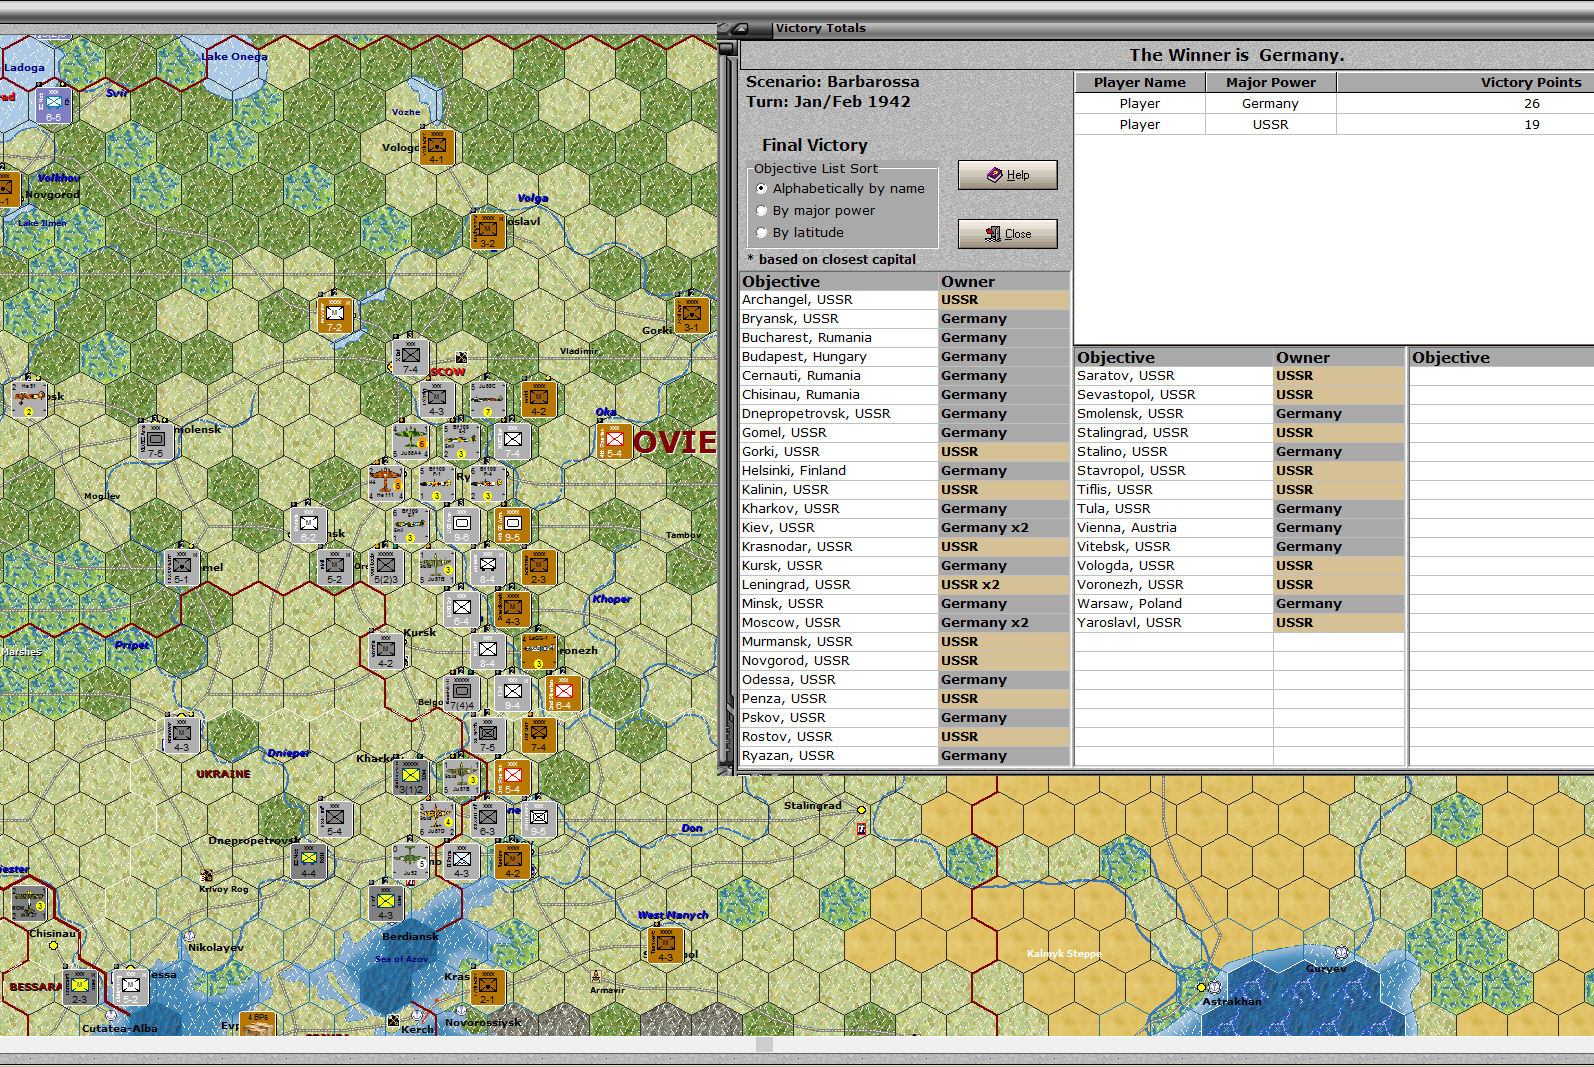
Task: Click the 'Scenario: Barbarossa' text
Action: [x=832, y=82]
